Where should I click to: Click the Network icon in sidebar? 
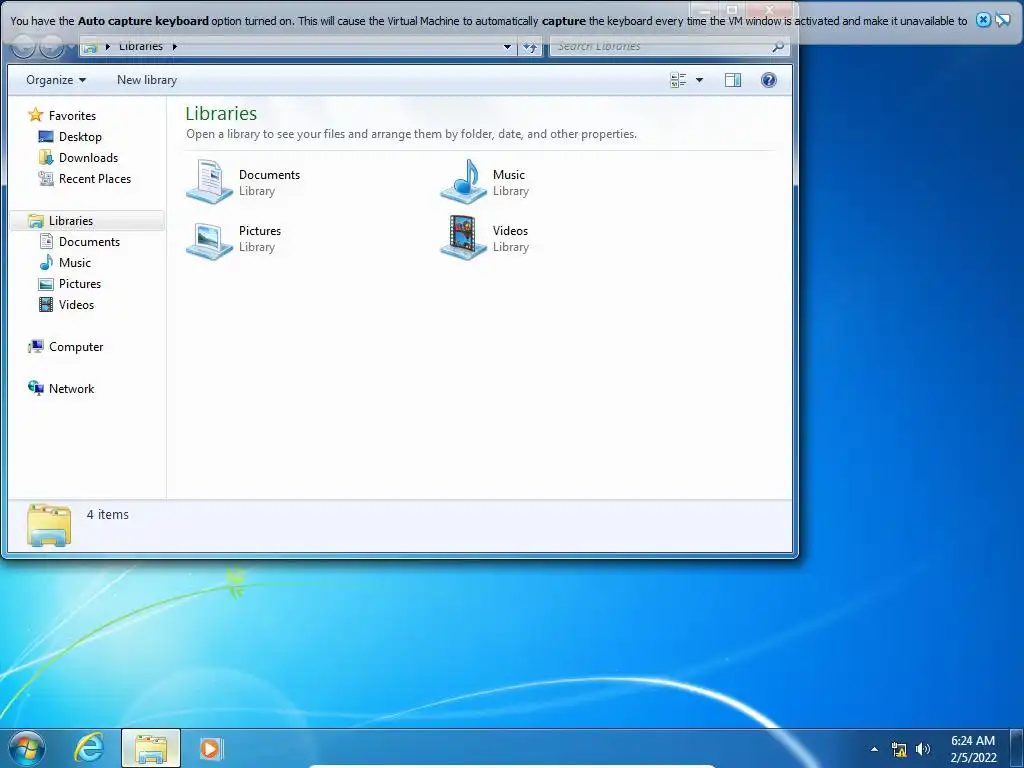[x=36, y=388]
